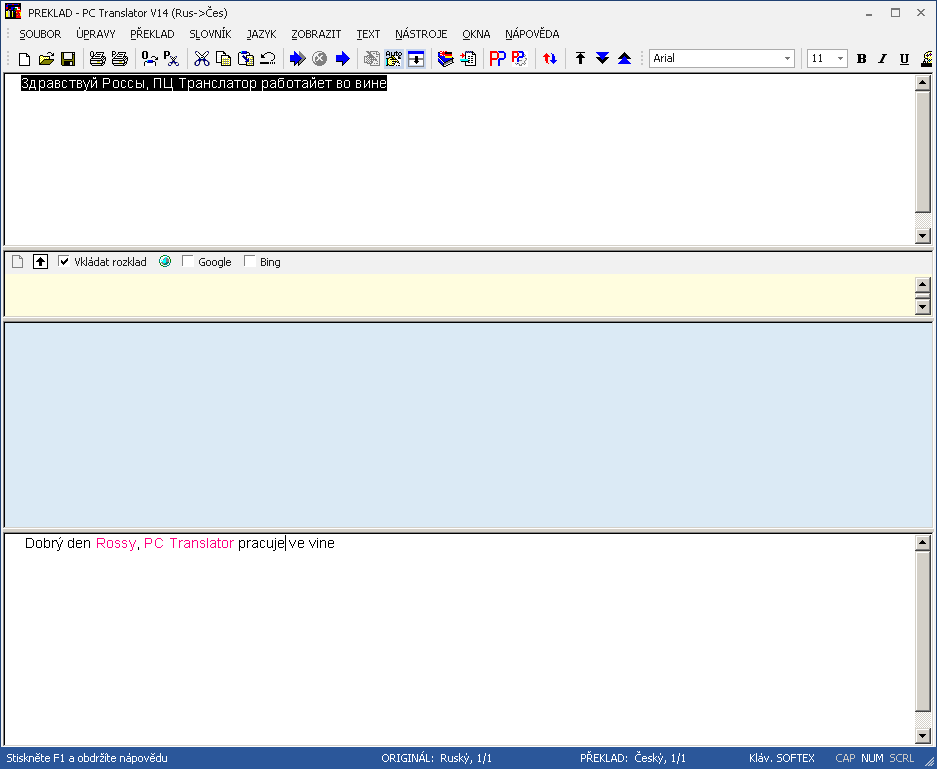
Task: Toggle bold formatting
Action: (861, 59)
